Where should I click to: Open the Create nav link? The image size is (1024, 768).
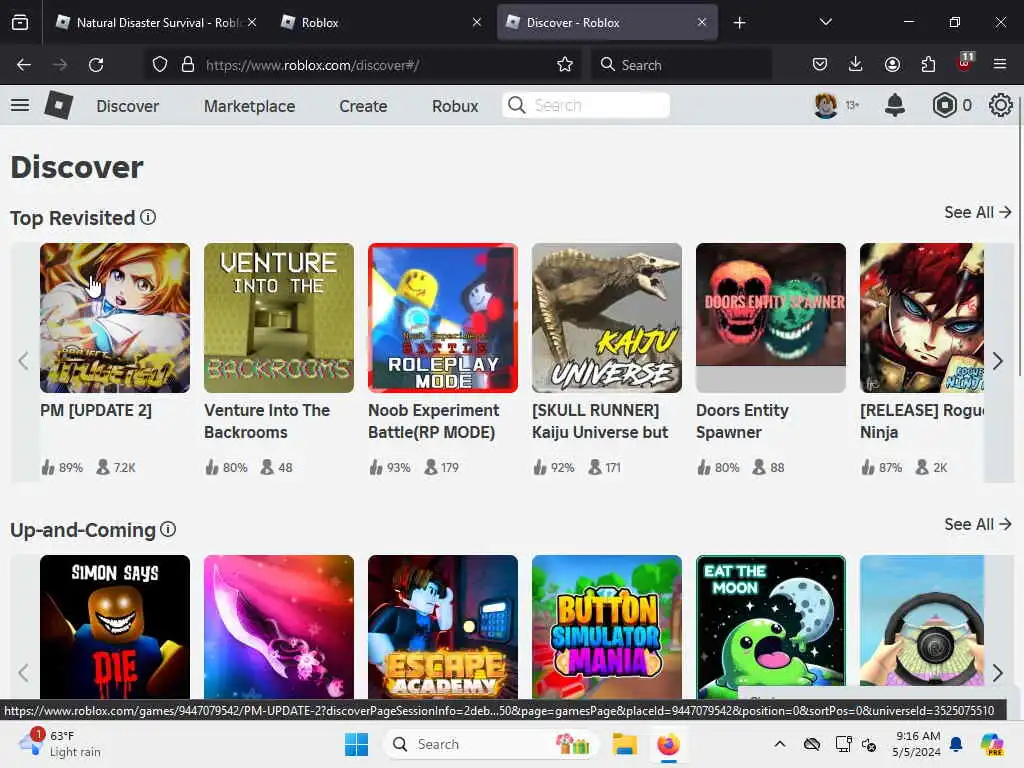363,106
